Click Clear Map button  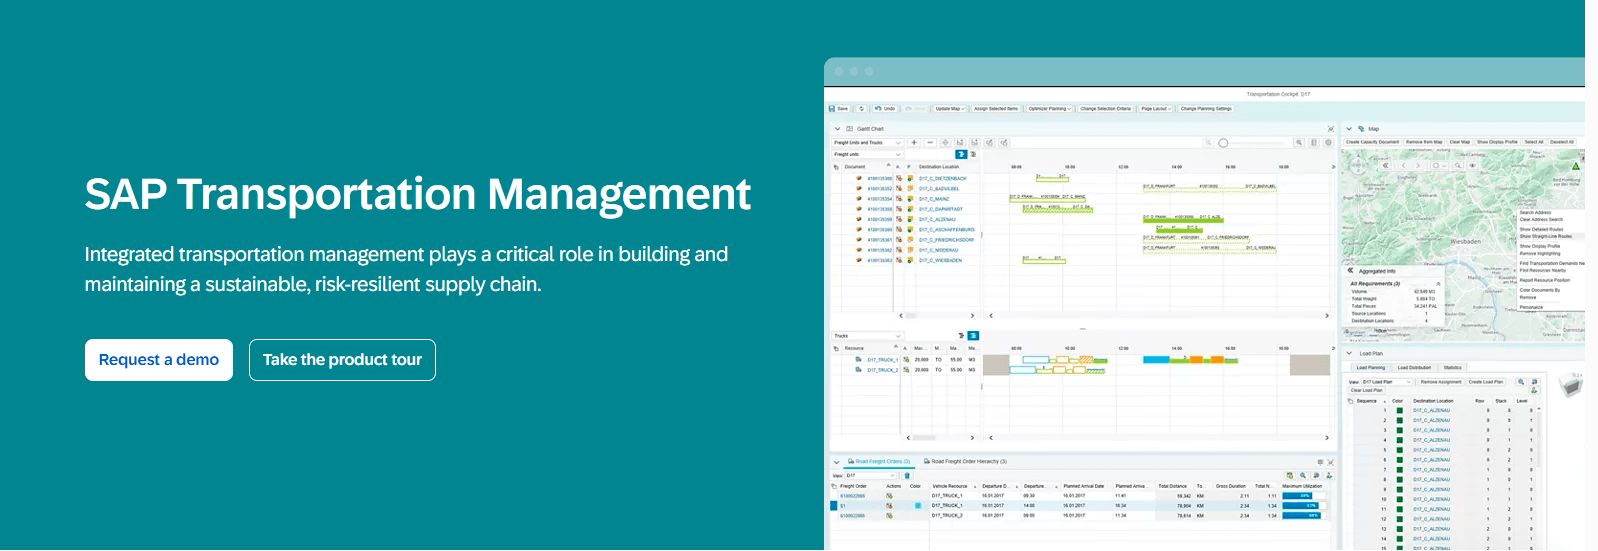(1460, 142)
